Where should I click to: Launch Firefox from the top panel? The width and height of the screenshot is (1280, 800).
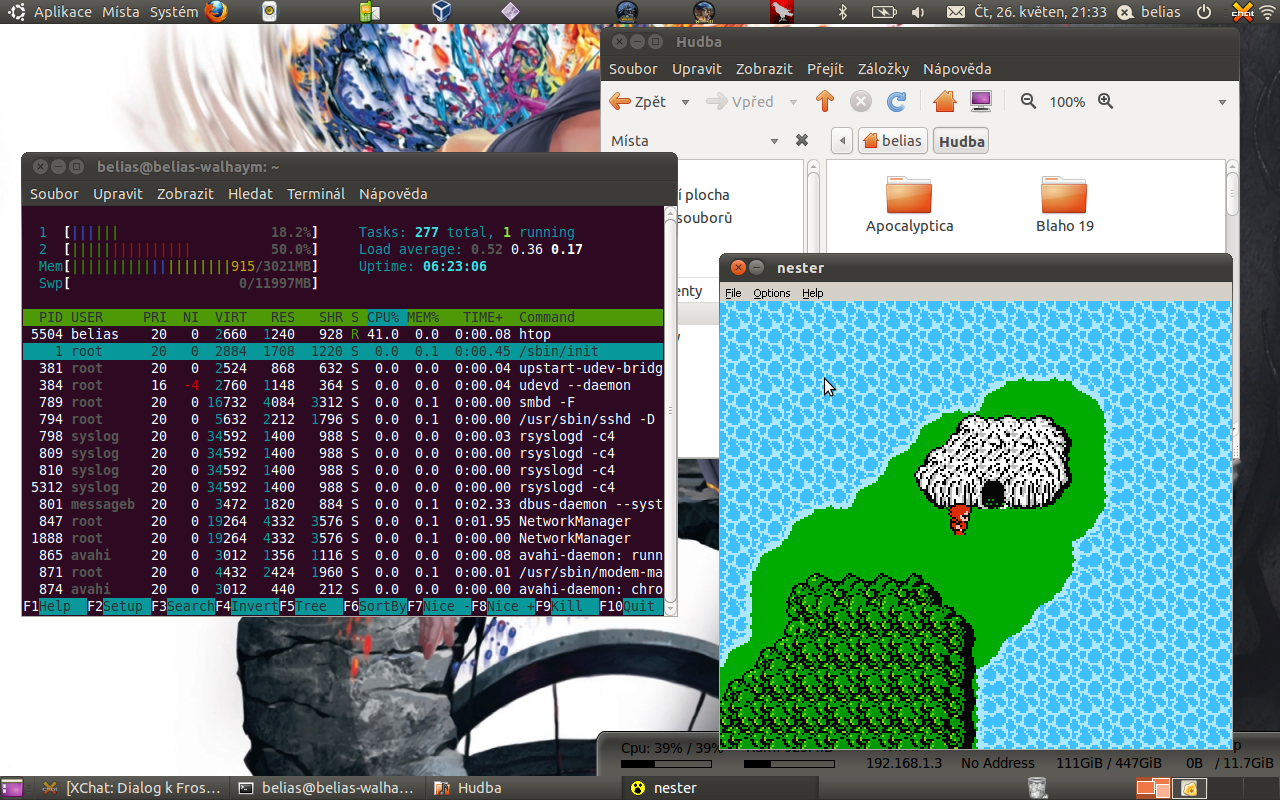click(x=216, y=12)
